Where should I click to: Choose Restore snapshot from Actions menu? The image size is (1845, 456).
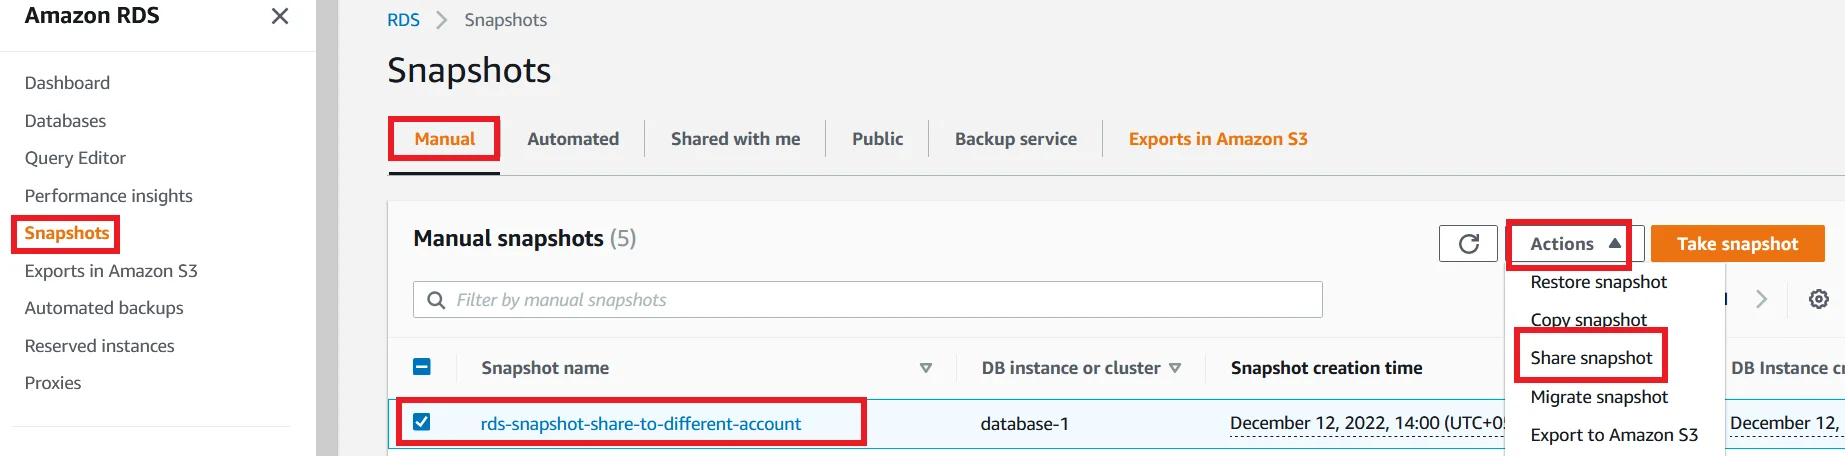point(1598,282)
